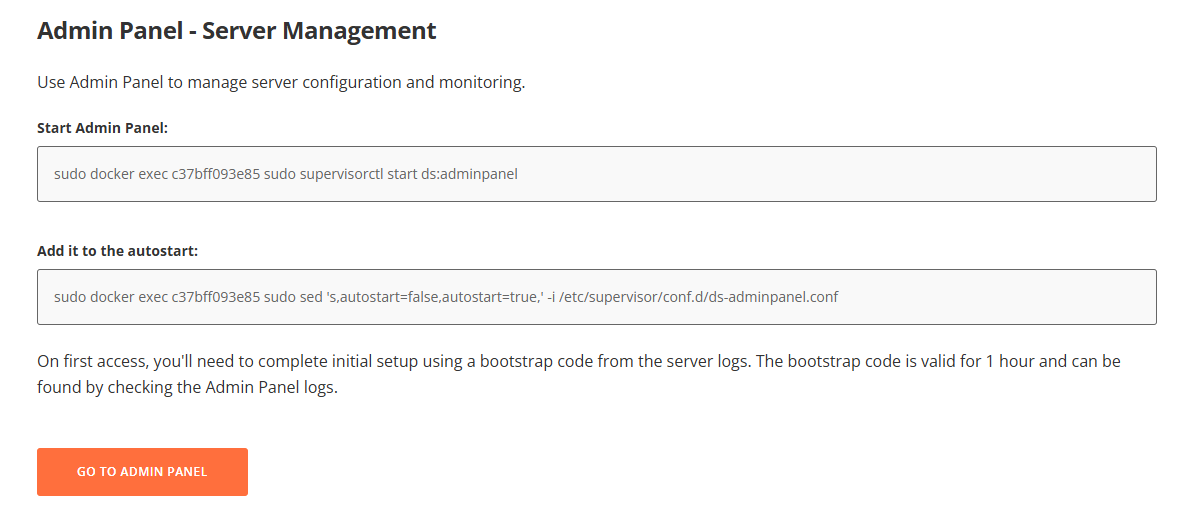Click container ID c37bff093e85 in start command
The width and height of the screenshot is (1192, 518).
tap(215, 174)
